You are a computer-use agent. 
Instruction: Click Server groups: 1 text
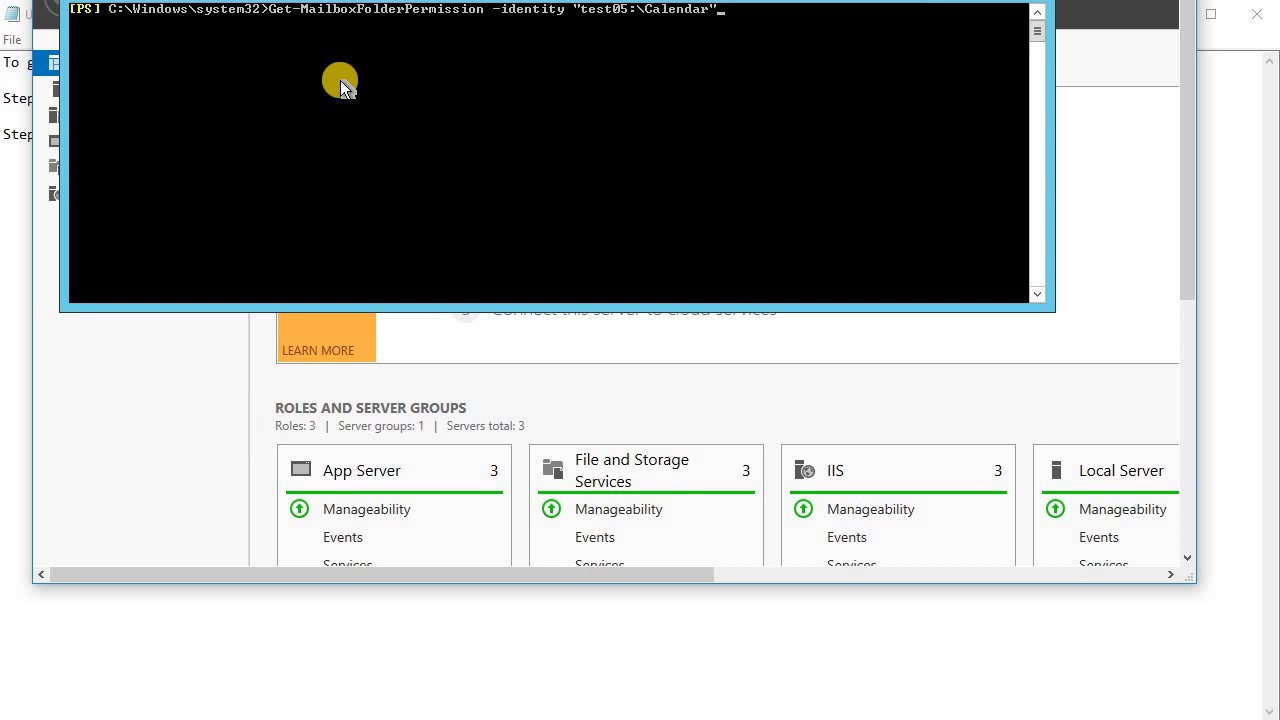(381, 426)
